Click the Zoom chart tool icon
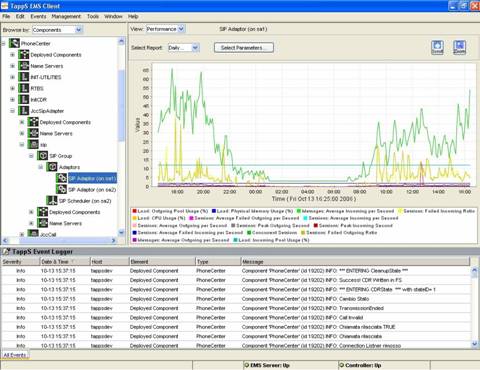Screen dimensions: 480x370 pos(459,48)
